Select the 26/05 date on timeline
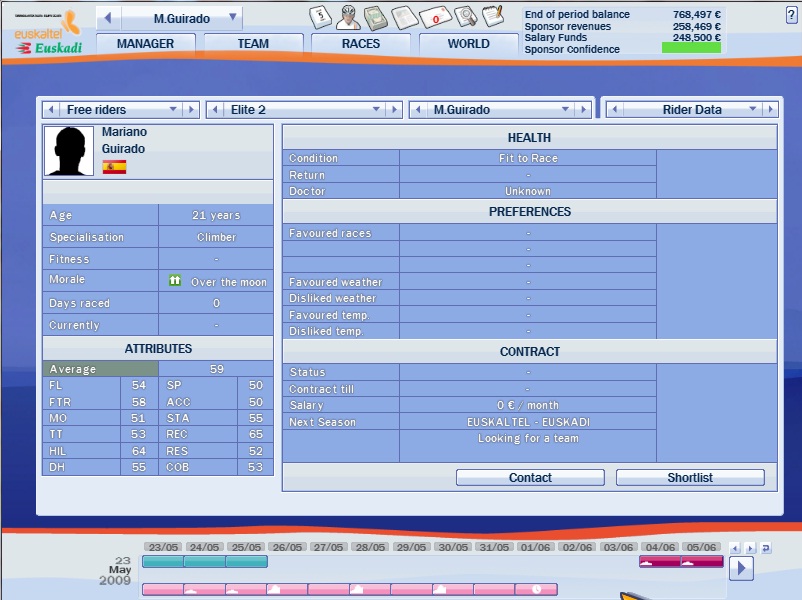Screen dimensions: 802x600 (x=287, y=547)
